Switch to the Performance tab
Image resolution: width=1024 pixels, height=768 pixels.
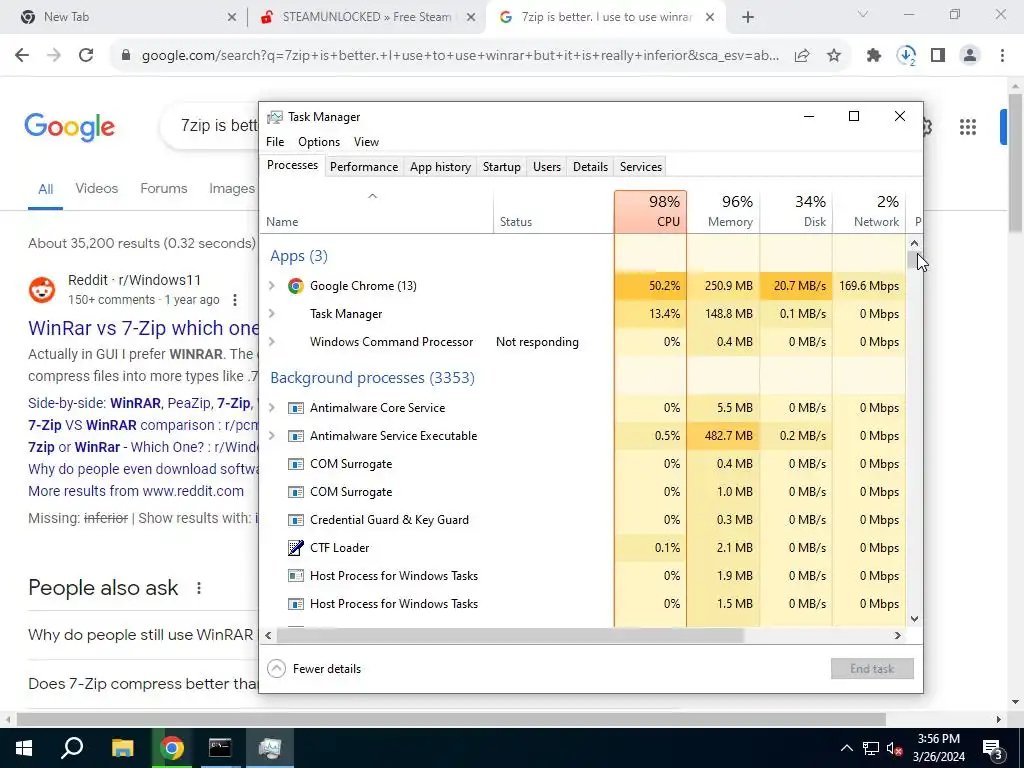pyautogui.click(x=364, y=167)
